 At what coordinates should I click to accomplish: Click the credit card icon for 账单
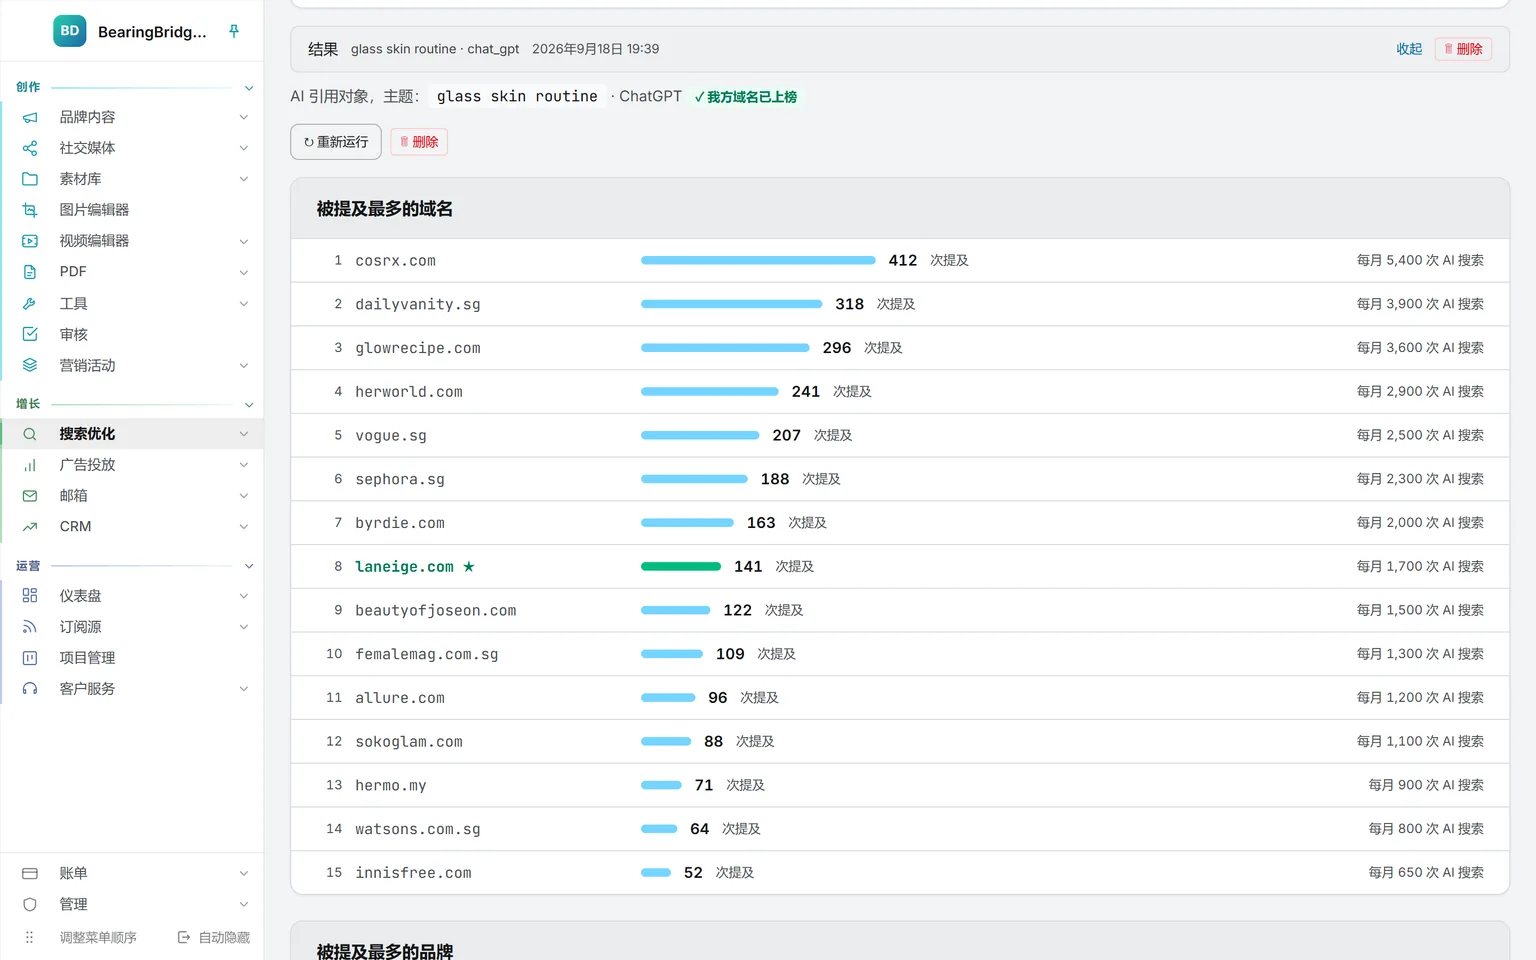coord(30,873)
